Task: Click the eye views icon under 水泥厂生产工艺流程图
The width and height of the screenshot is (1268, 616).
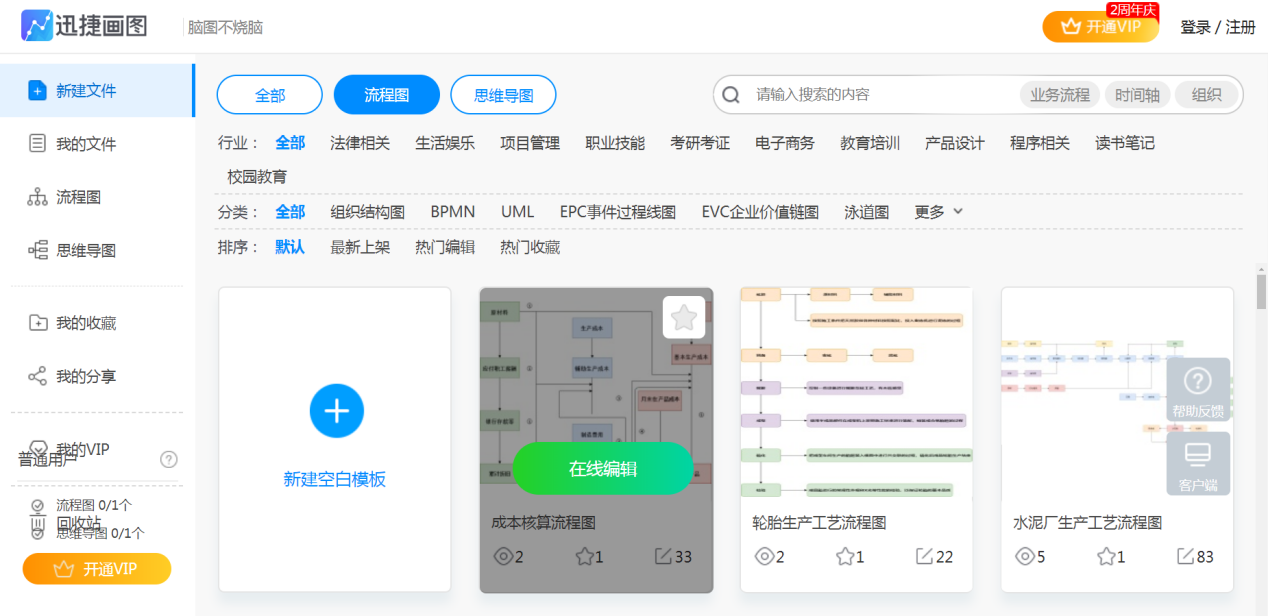Action: [1026, 557]
